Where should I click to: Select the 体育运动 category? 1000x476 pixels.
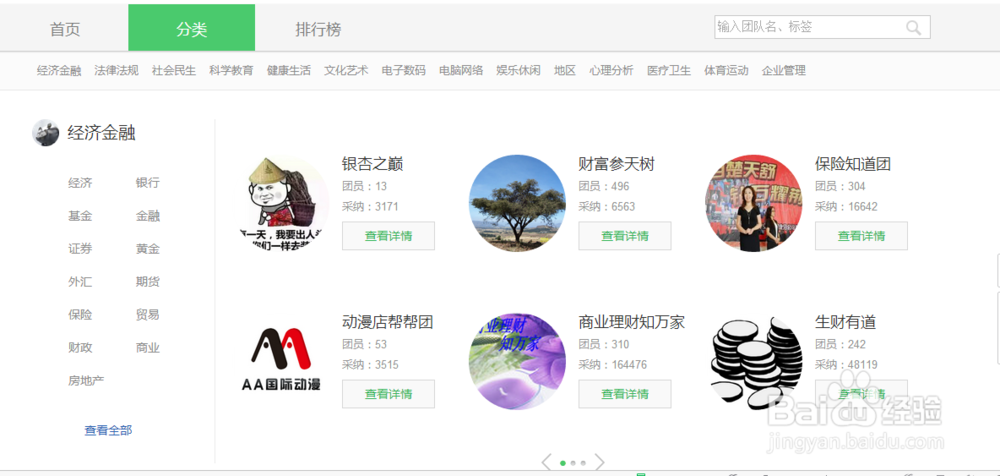pyautogui.click(x=726, y=71)
